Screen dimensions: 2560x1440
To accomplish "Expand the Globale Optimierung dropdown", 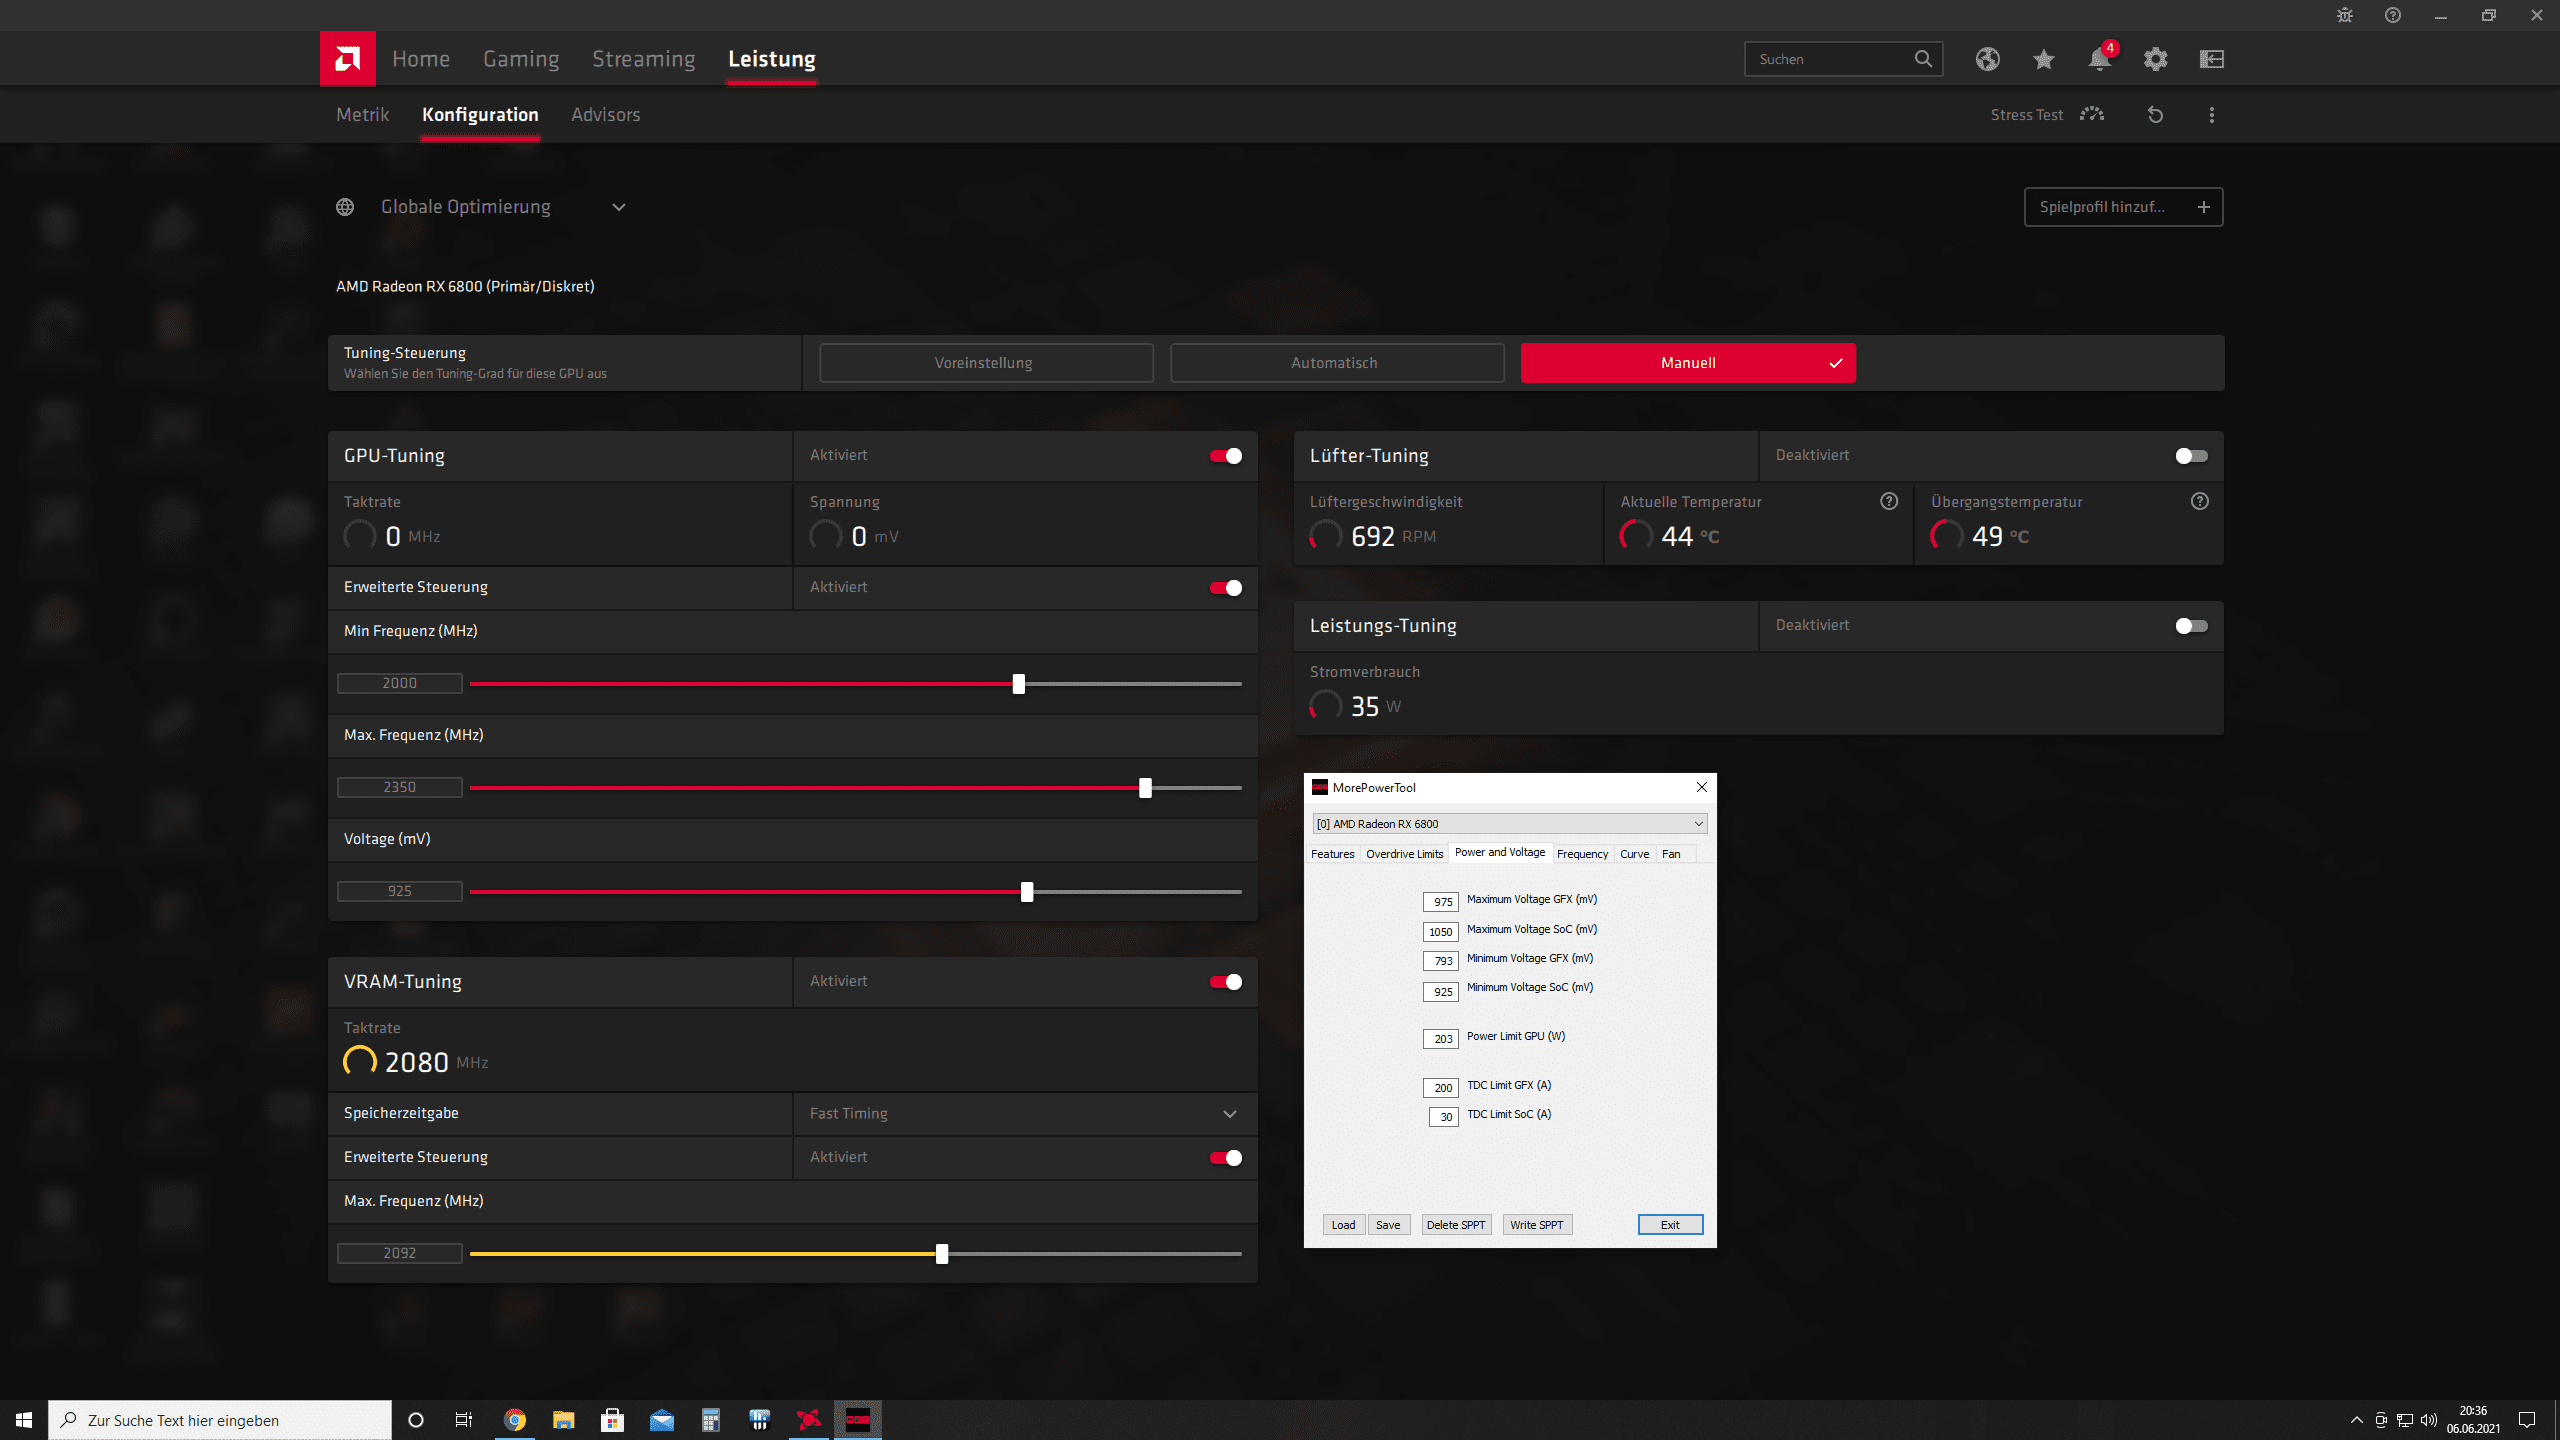I will tap(618, 207).
